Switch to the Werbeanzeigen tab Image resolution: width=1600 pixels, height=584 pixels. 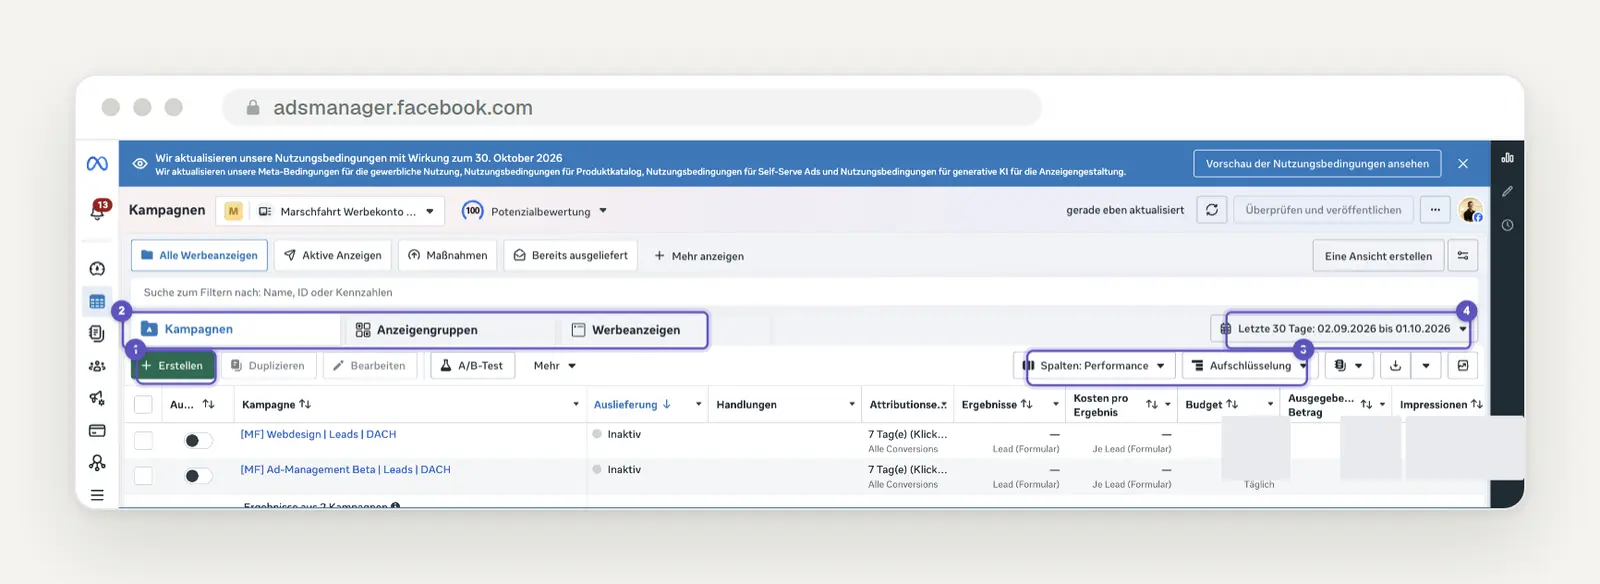[x=631, y=330]
